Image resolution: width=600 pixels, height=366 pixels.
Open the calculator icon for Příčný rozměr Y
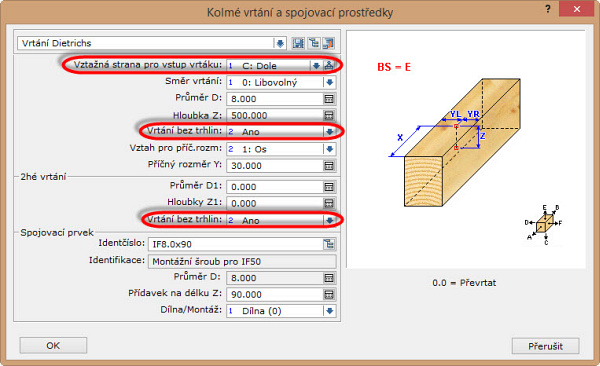(x=329, y=166)
